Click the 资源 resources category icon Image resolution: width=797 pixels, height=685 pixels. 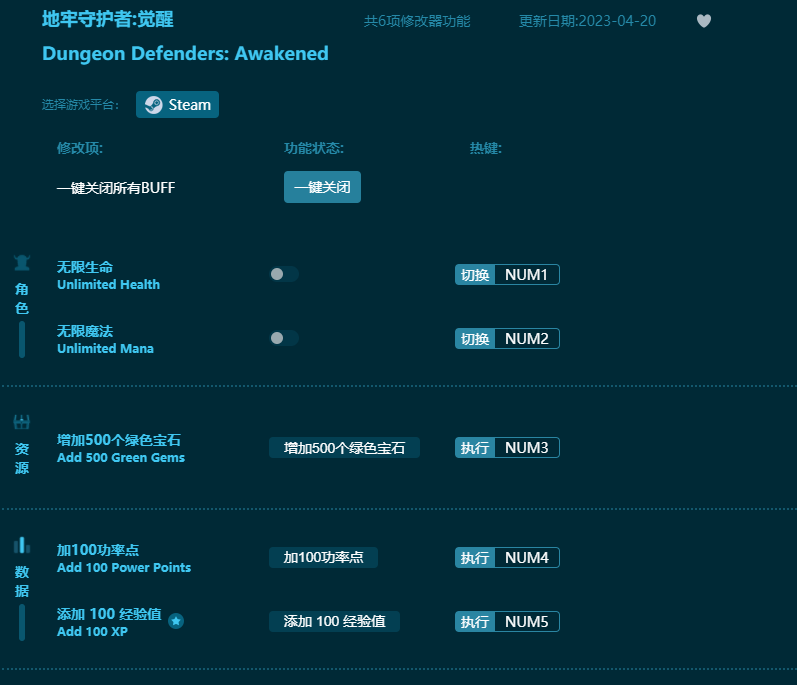[x=22, y=422]
